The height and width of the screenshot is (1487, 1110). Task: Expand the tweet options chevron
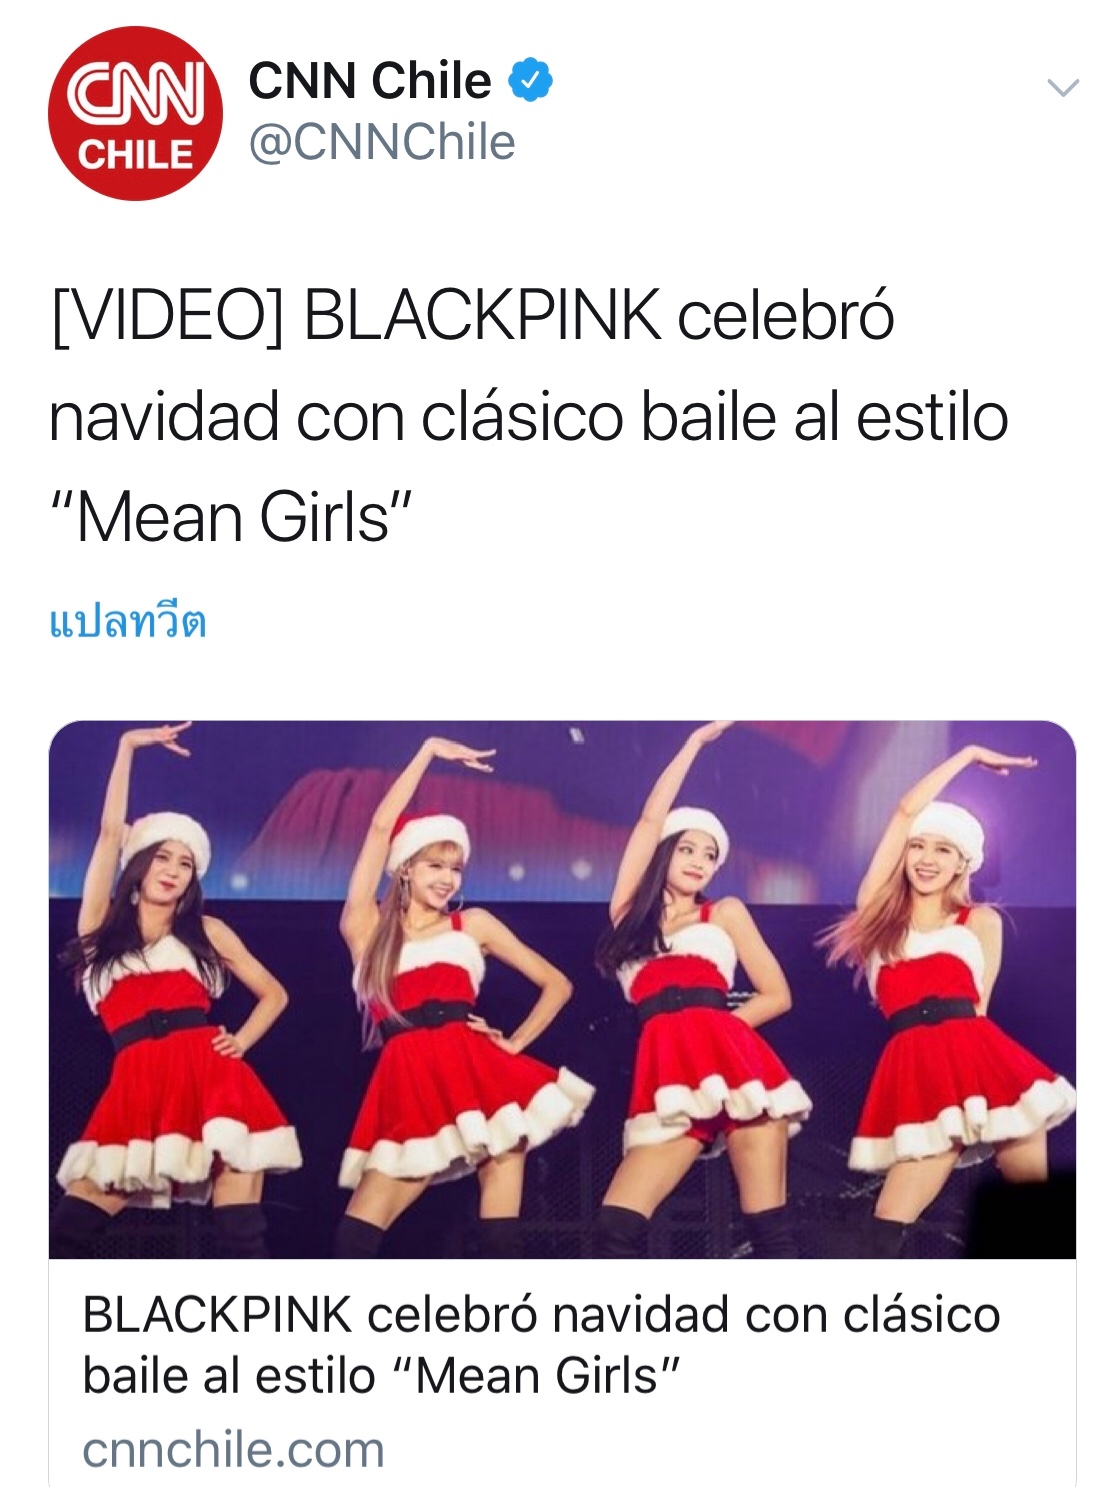point(1062,88)
